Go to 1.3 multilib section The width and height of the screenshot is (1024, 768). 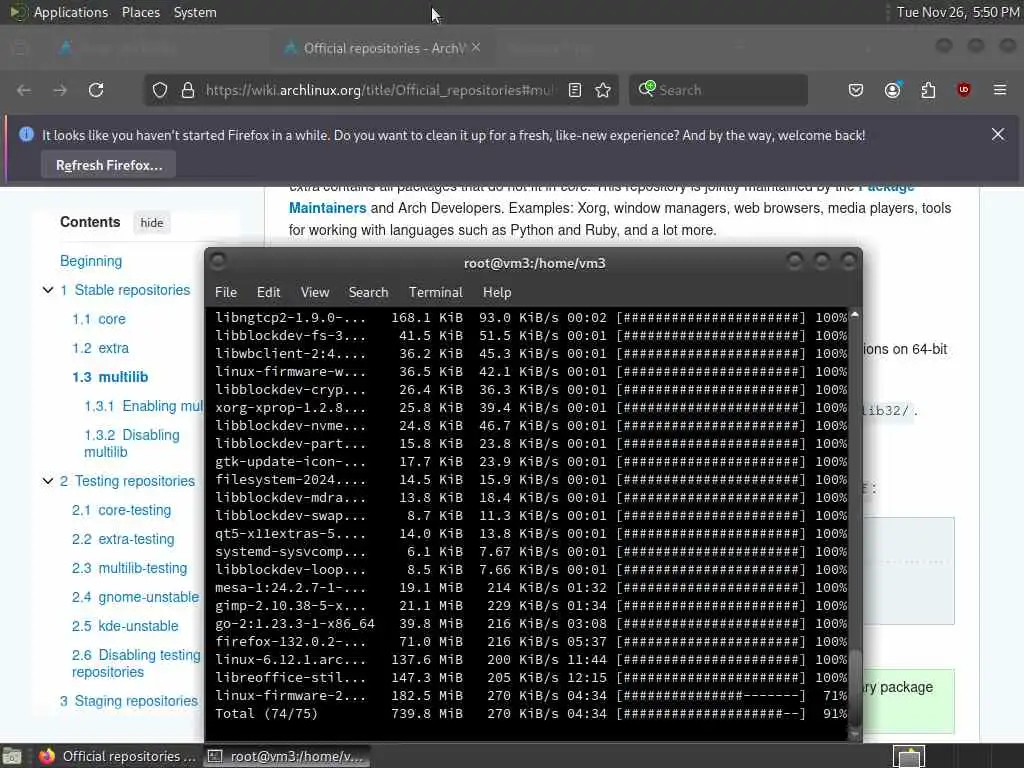coord(110,377)
